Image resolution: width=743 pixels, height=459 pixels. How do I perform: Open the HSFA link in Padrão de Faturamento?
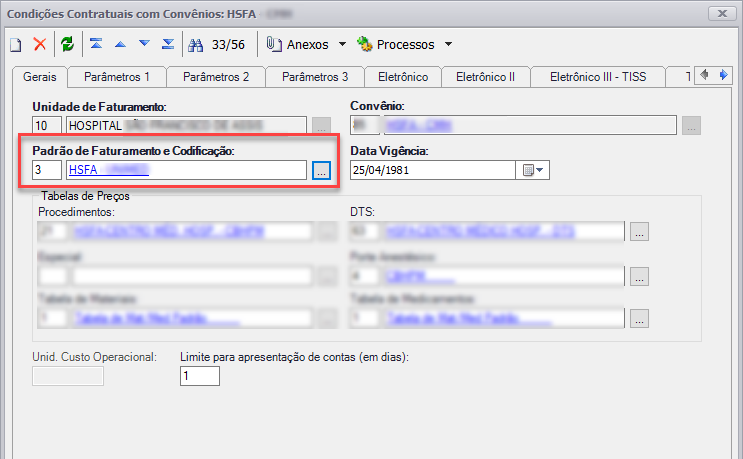tap(109, 170)
